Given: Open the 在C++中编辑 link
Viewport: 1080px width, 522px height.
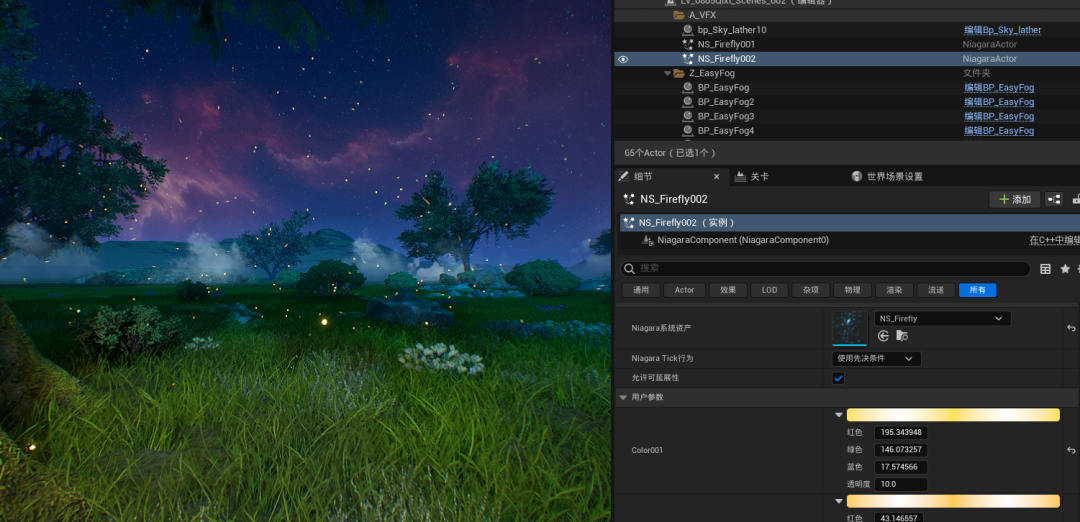Looking at the screenshot, I should click(1054, 240).
